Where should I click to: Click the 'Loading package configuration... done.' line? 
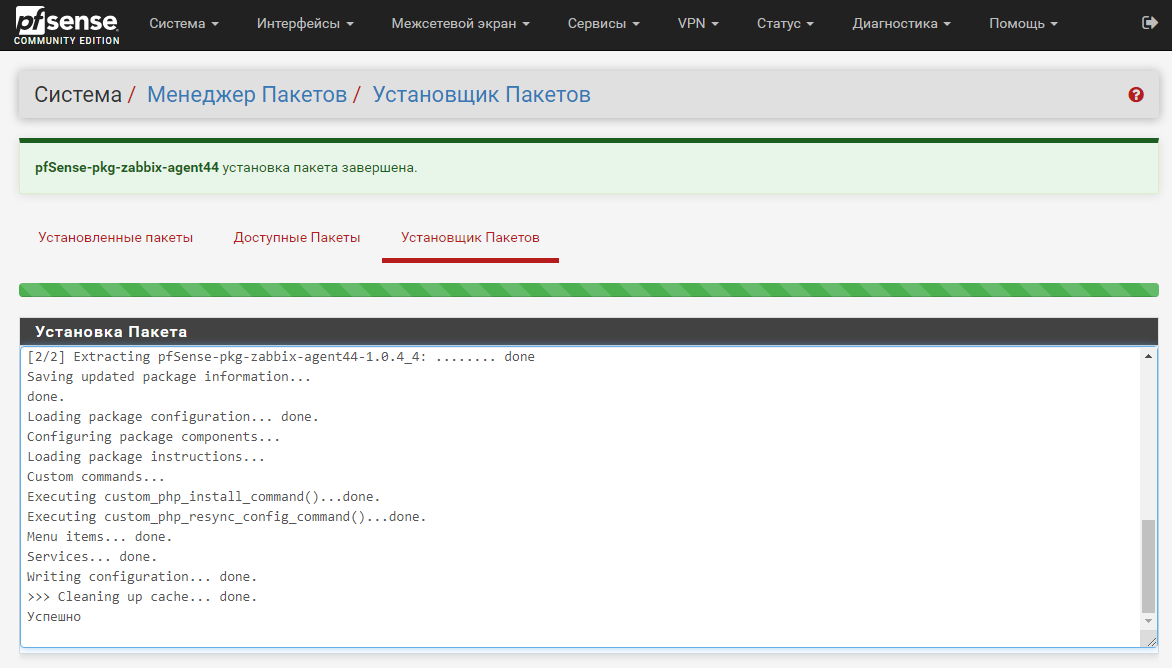(x=173, y=417)
